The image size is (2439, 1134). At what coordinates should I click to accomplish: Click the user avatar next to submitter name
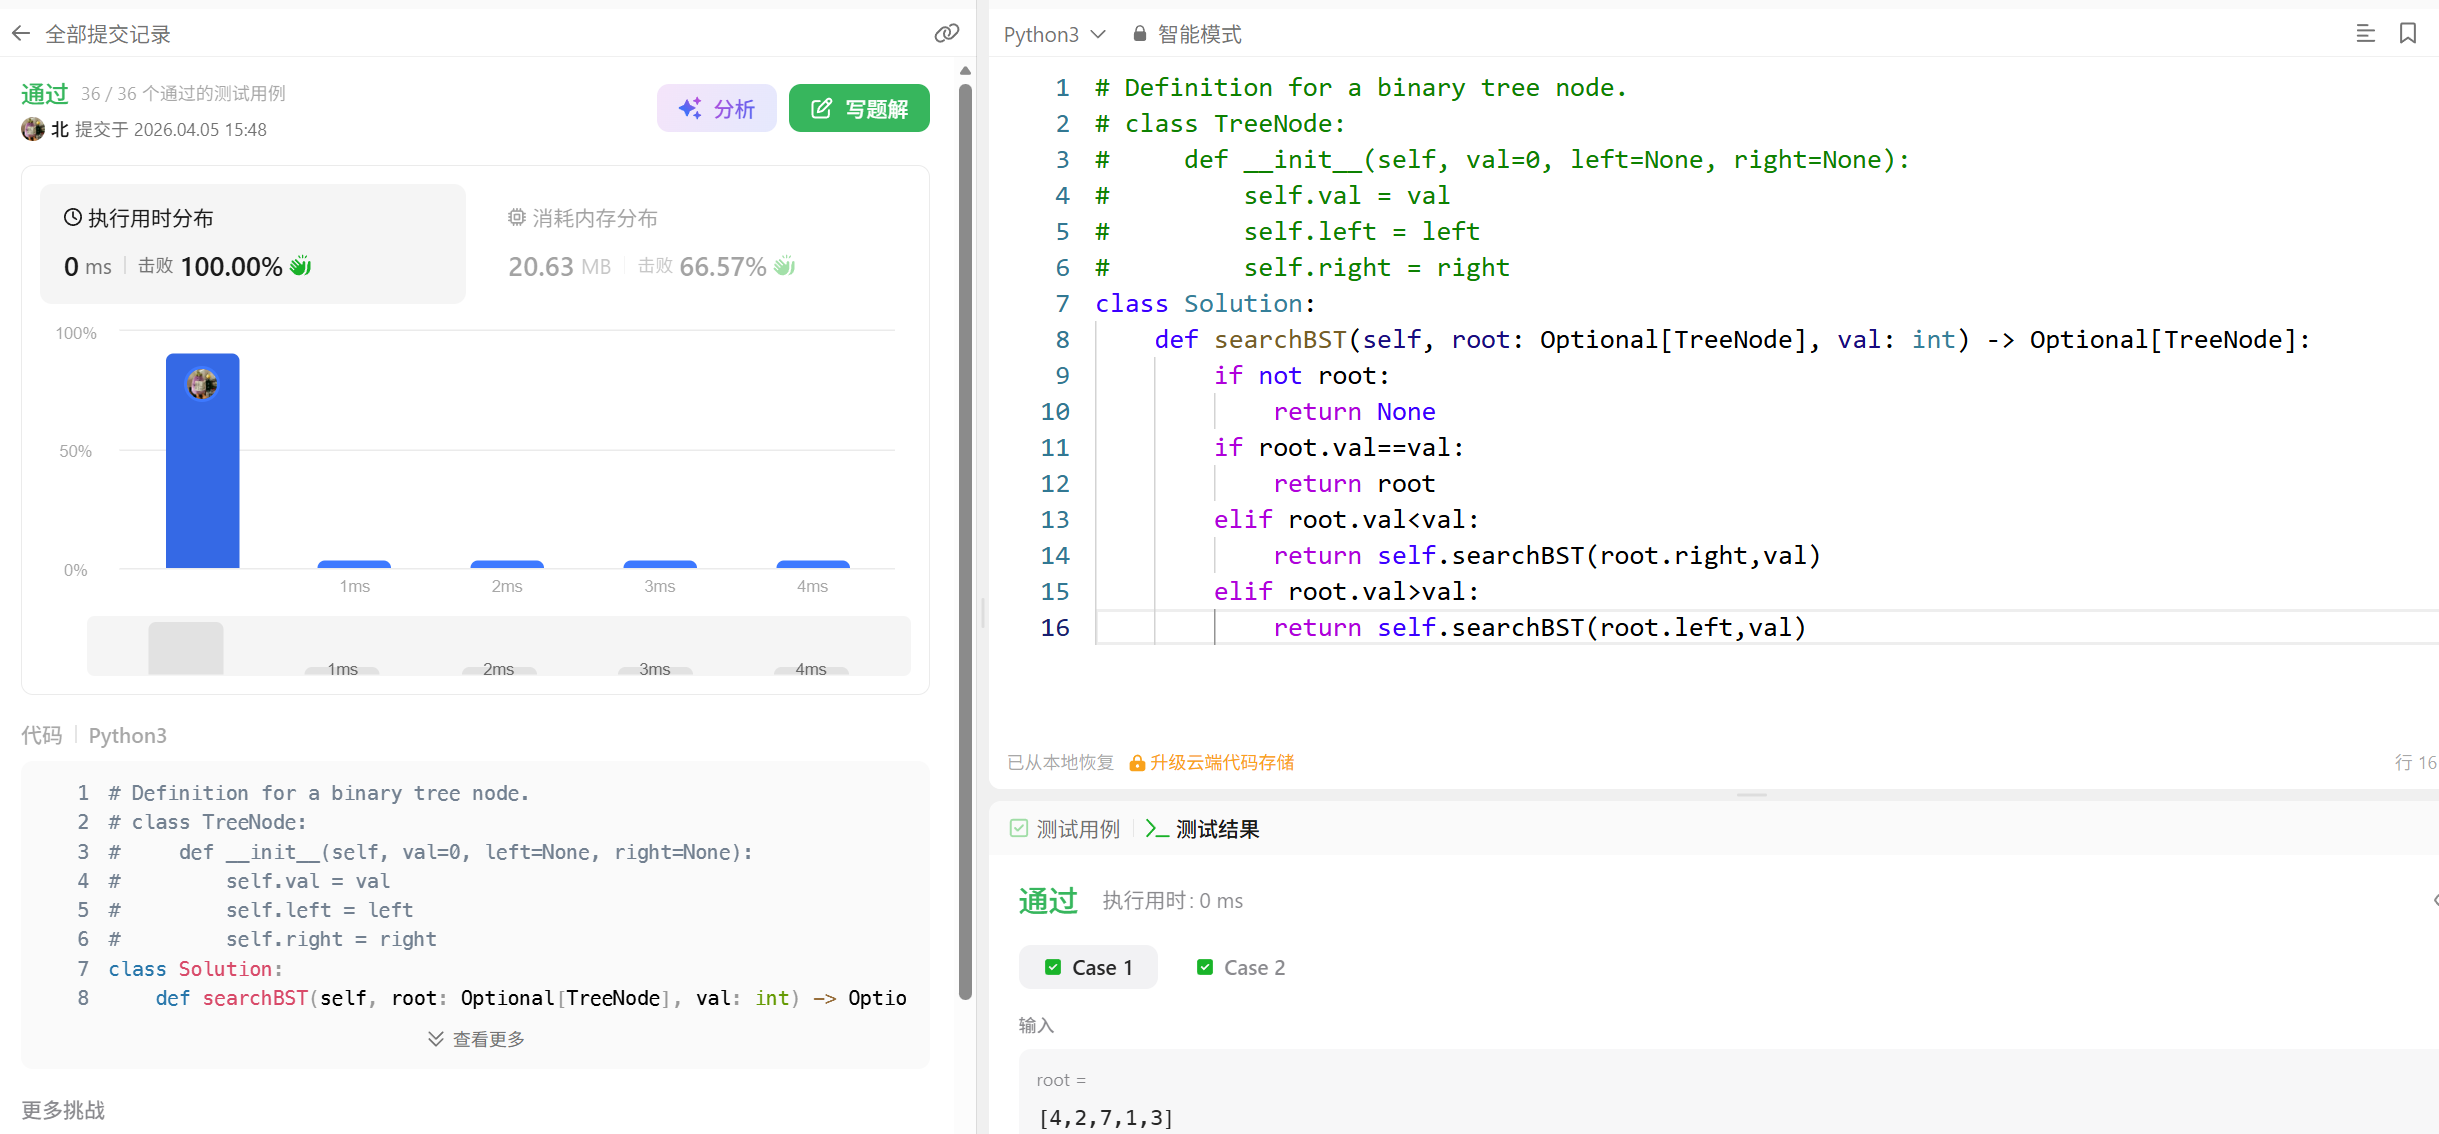(33, 129)
